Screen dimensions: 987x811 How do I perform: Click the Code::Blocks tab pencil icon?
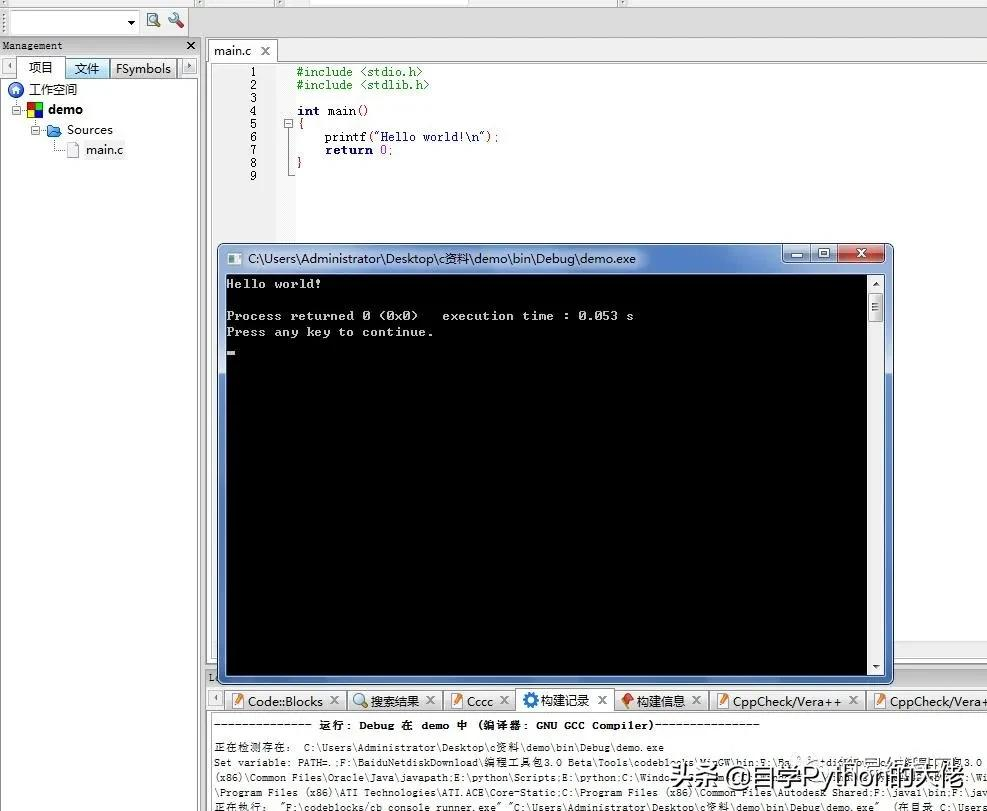point(238,700)
